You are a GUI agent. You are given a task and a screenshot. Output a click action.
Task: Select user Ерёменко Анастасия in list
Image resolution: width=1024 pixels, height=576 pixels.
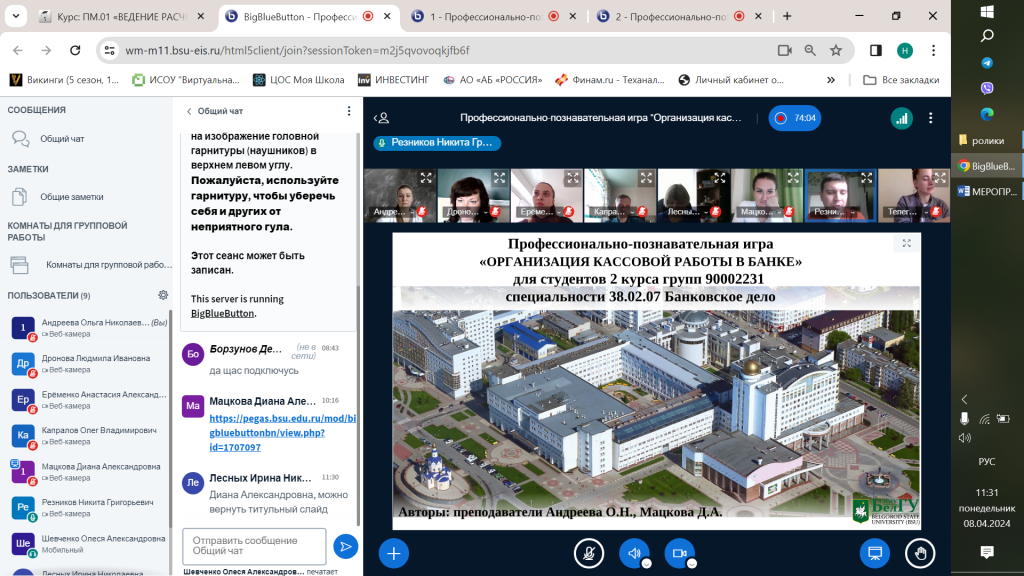tap(89, 400)
